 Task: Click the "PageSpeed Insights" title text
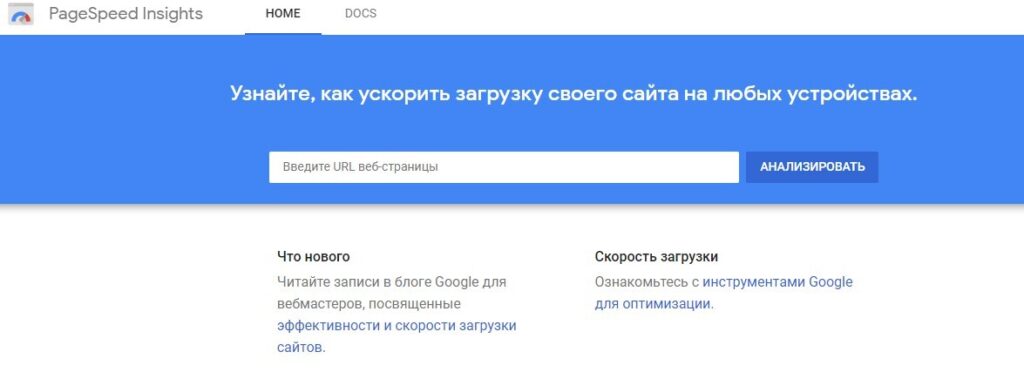coord(125,14)
